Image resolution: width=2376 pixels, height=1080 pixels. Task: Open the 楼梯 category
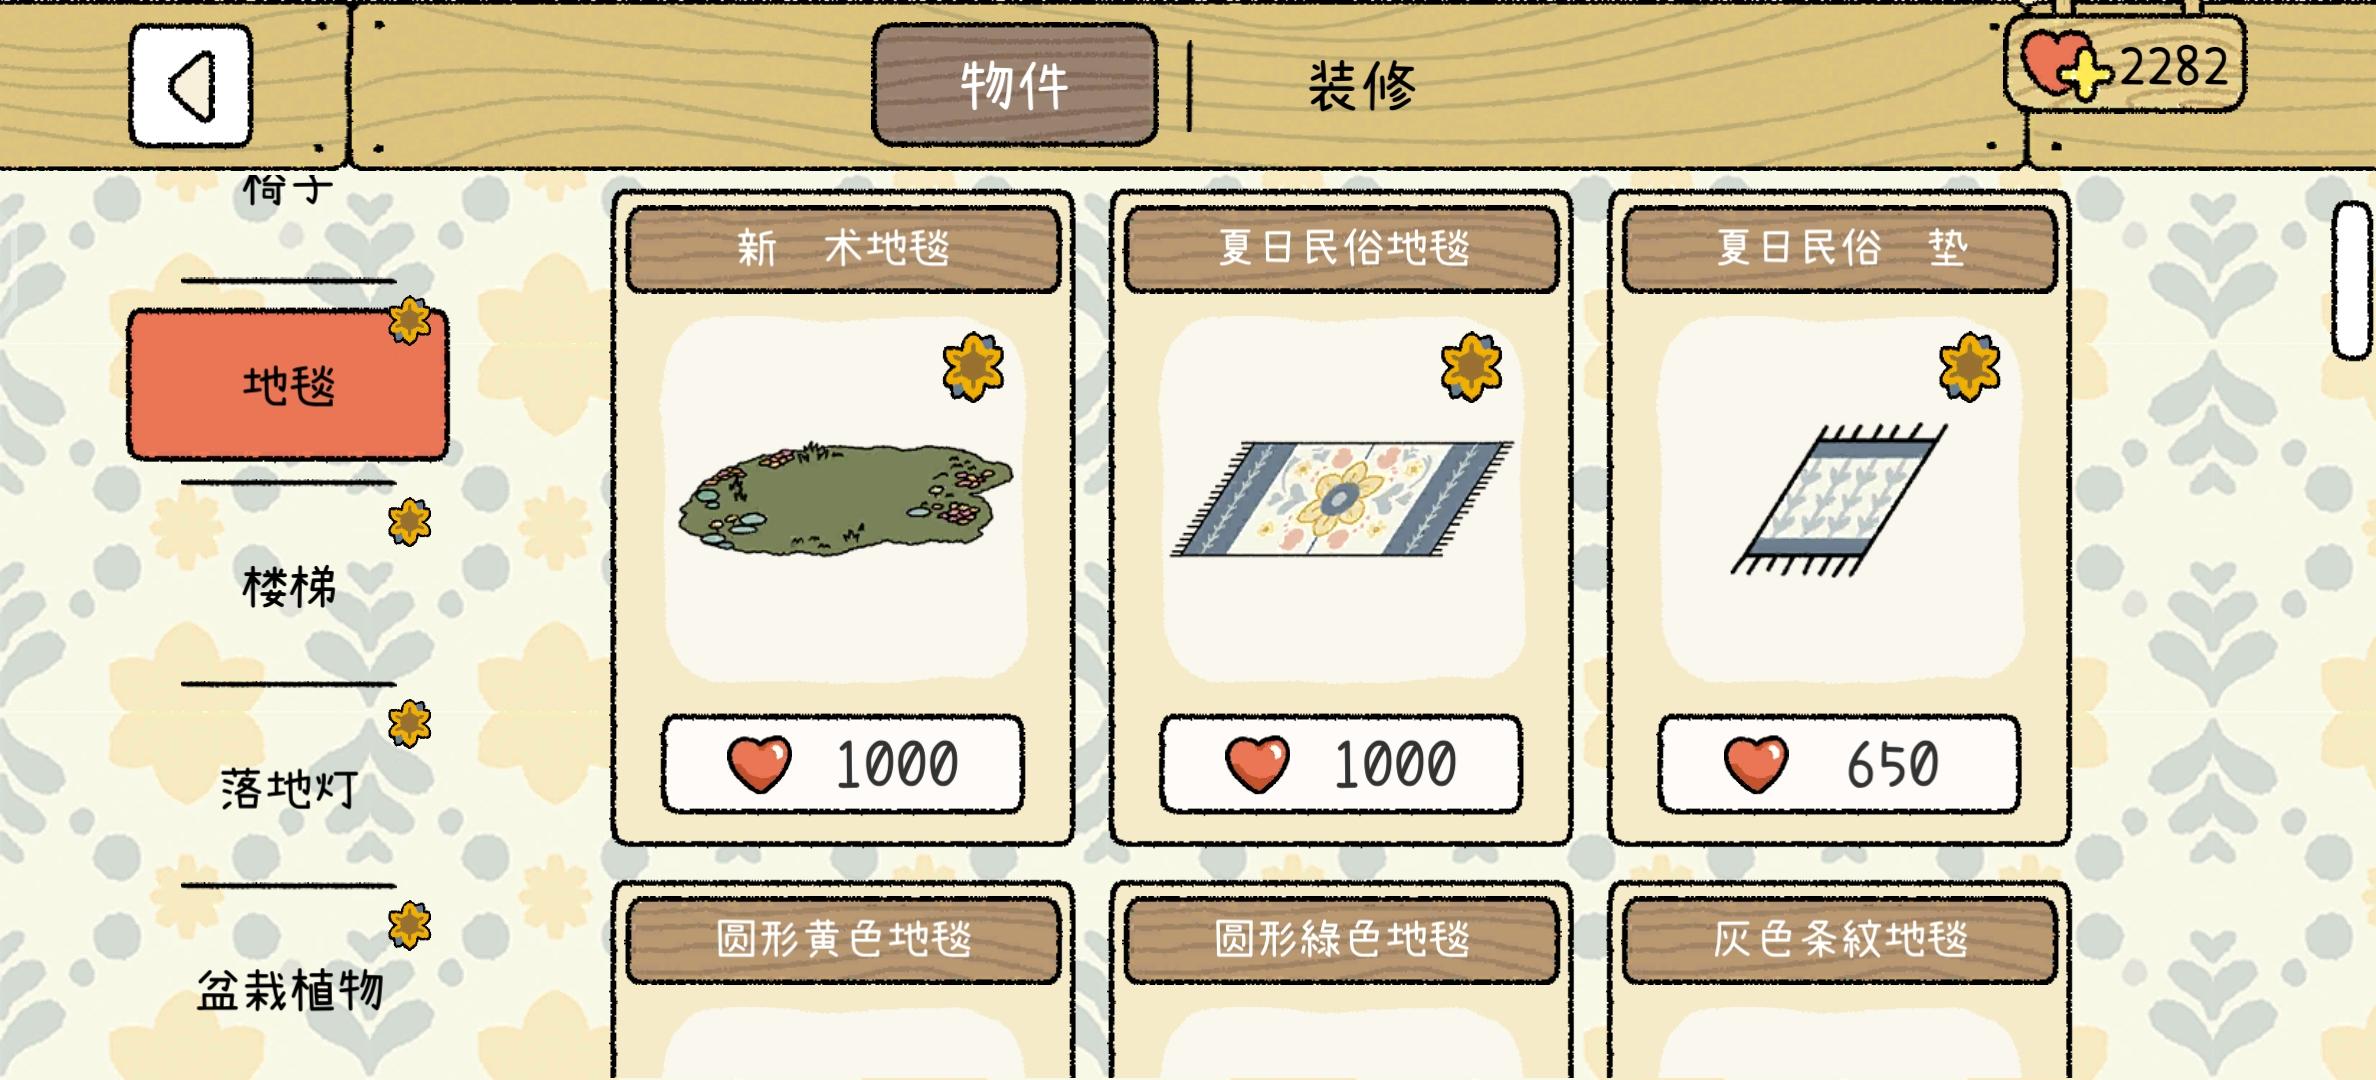coord(289,586)
